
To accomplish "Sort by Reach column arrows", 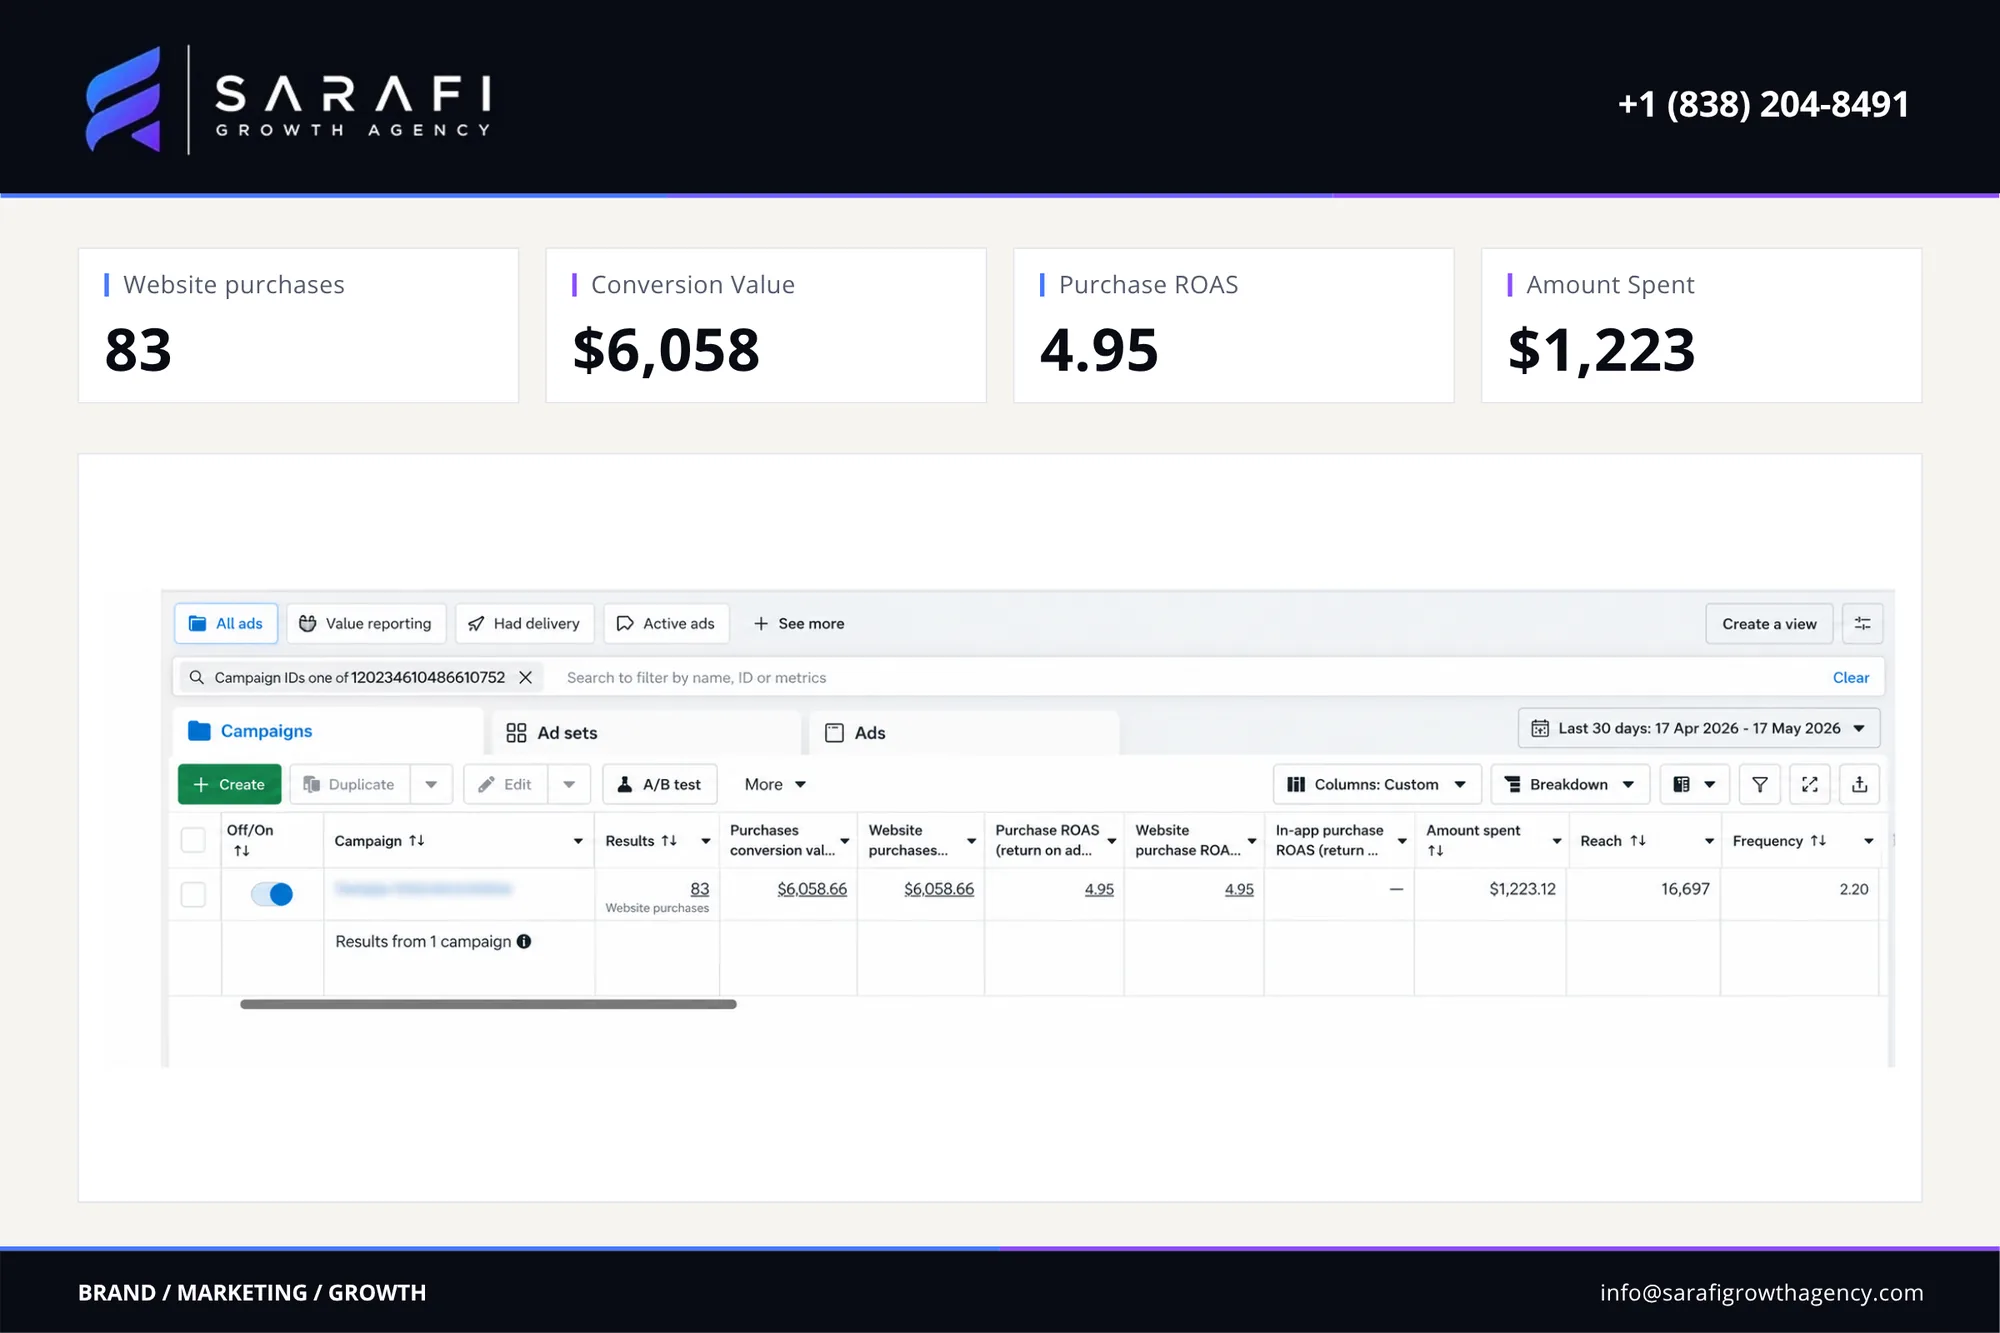I will coord(1638,840).
